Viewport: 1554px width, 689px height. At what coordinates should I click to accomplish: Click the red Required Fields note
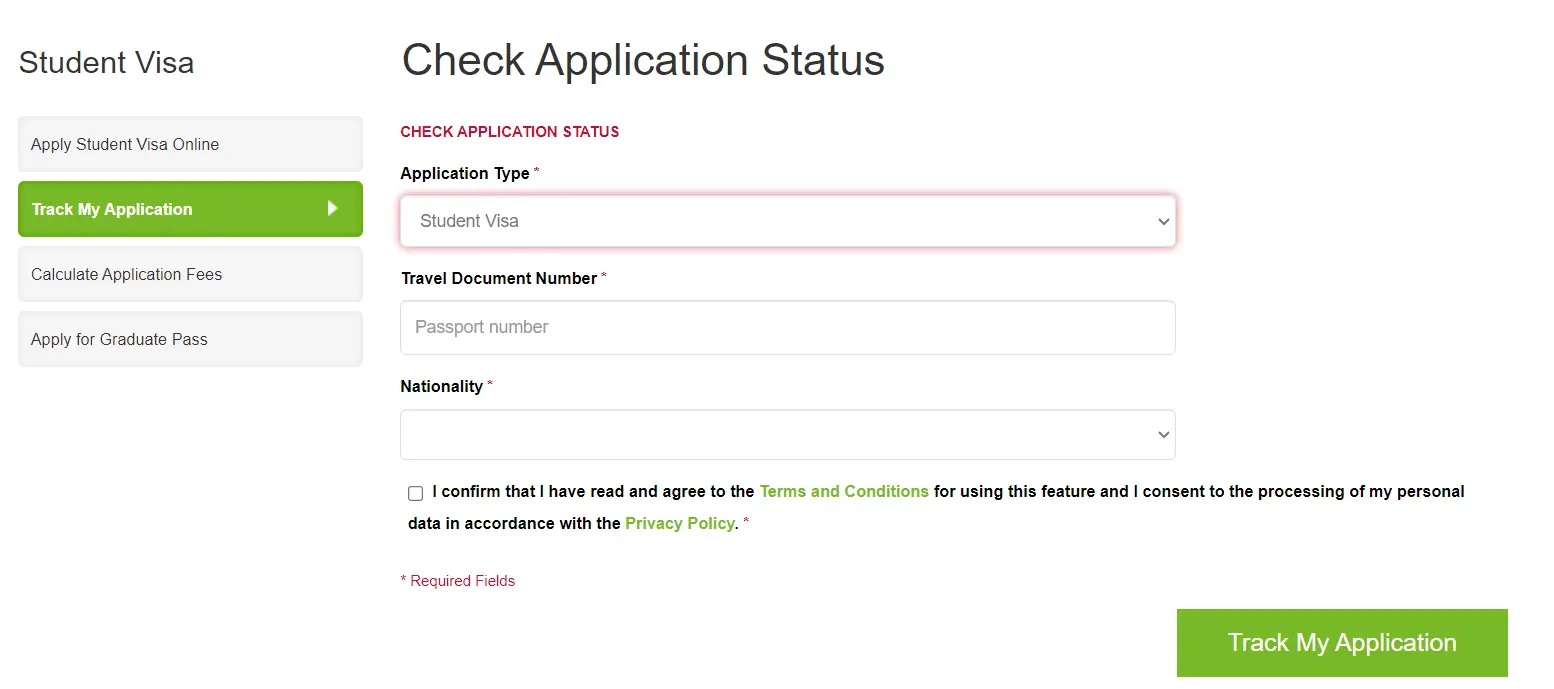[x=458, y=580]
